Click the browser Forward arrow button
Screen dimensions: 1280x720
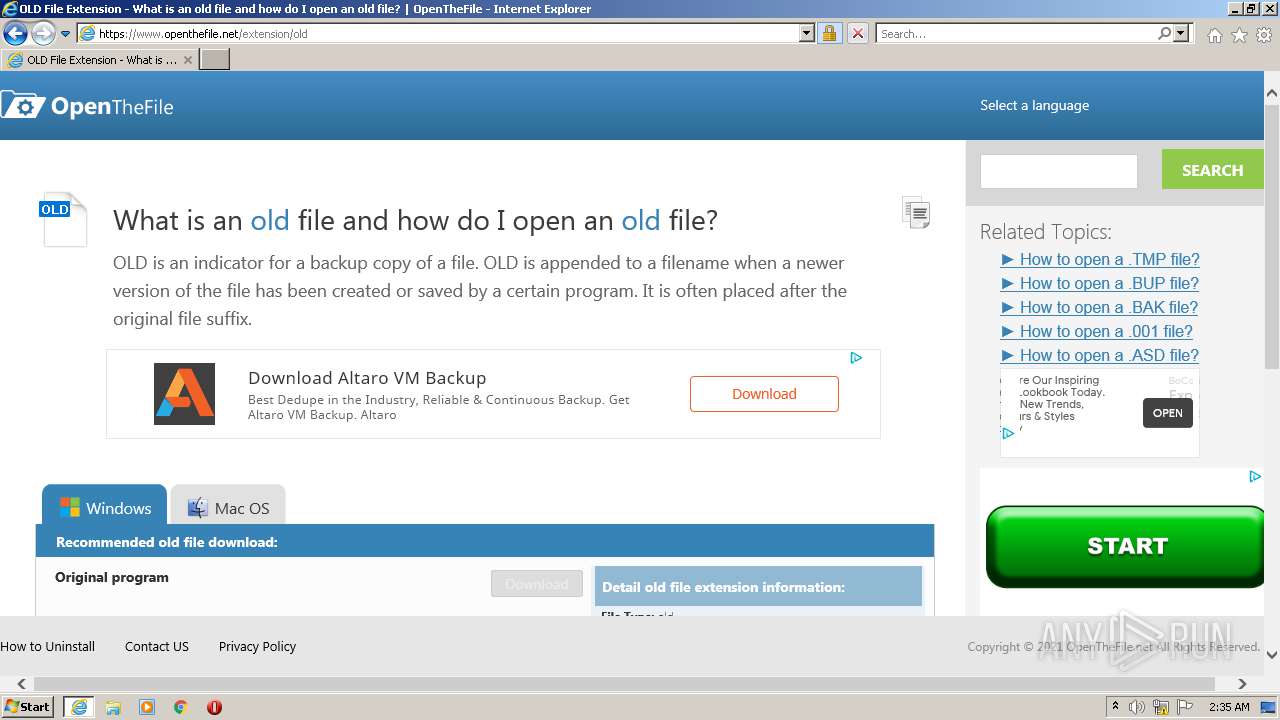[43, 34]
